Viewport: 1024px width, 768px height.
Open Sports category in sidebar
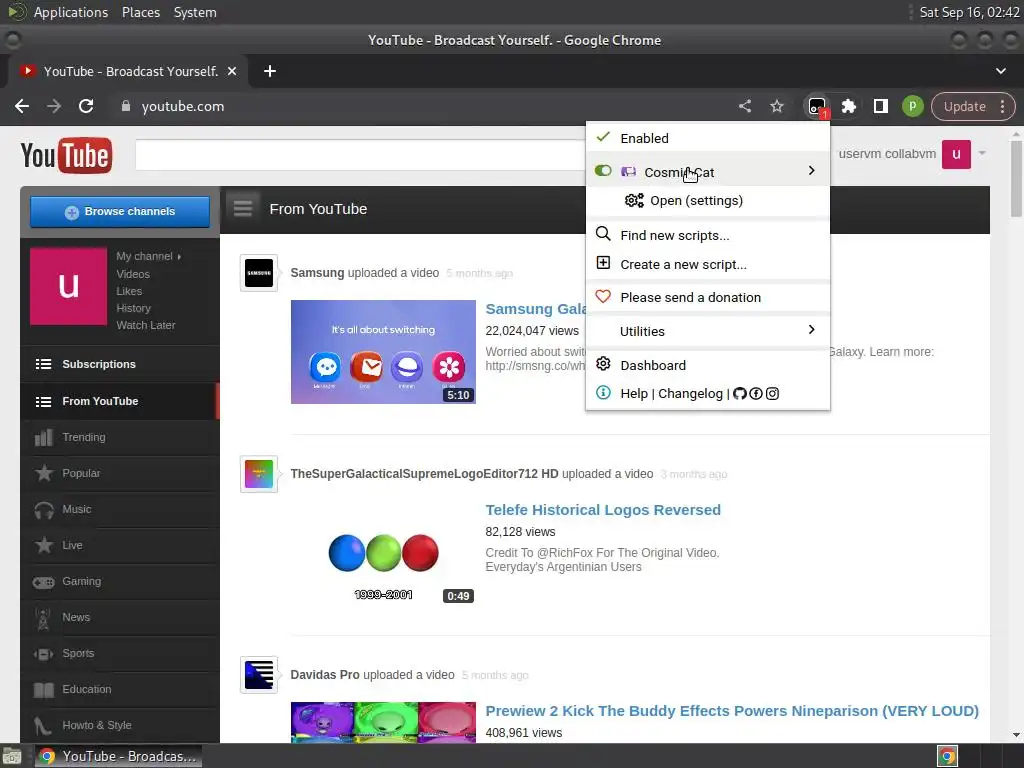pyautogui.click(x=120, y=653)
